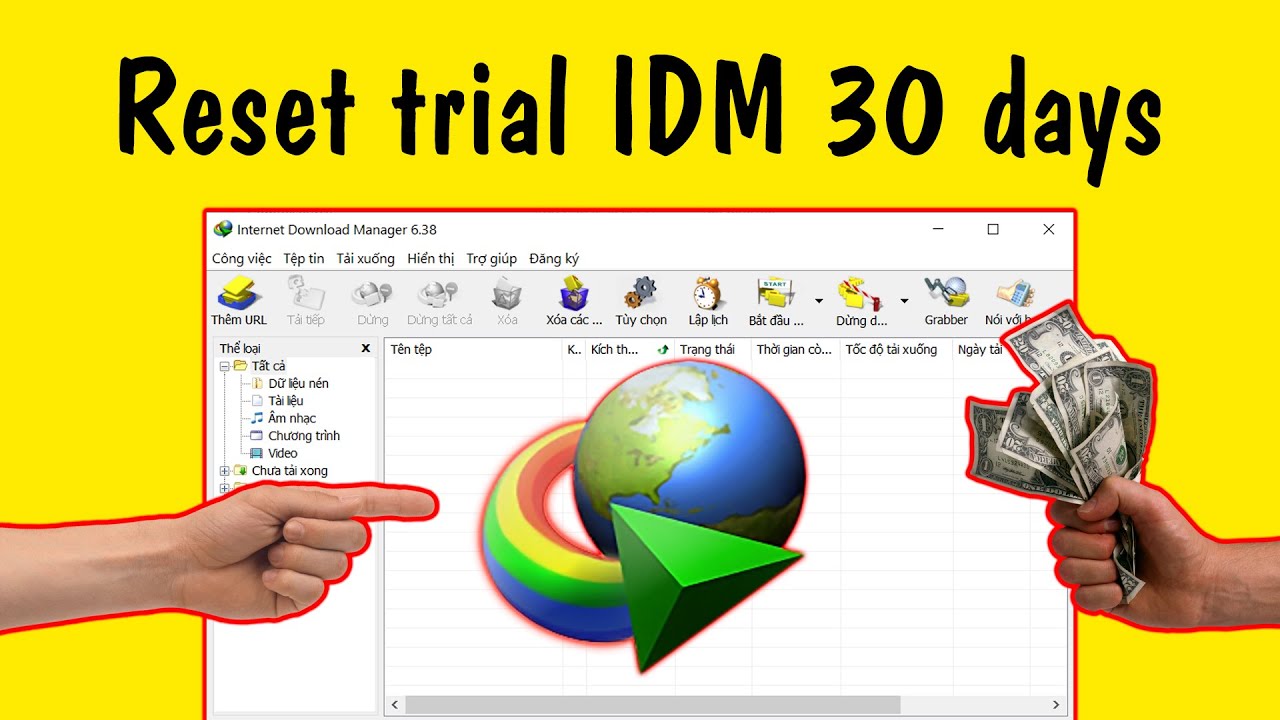Viewport: 1280px width, 720px height.
Task: Collapse the Tất cả tree node
Action: [225, 366]
